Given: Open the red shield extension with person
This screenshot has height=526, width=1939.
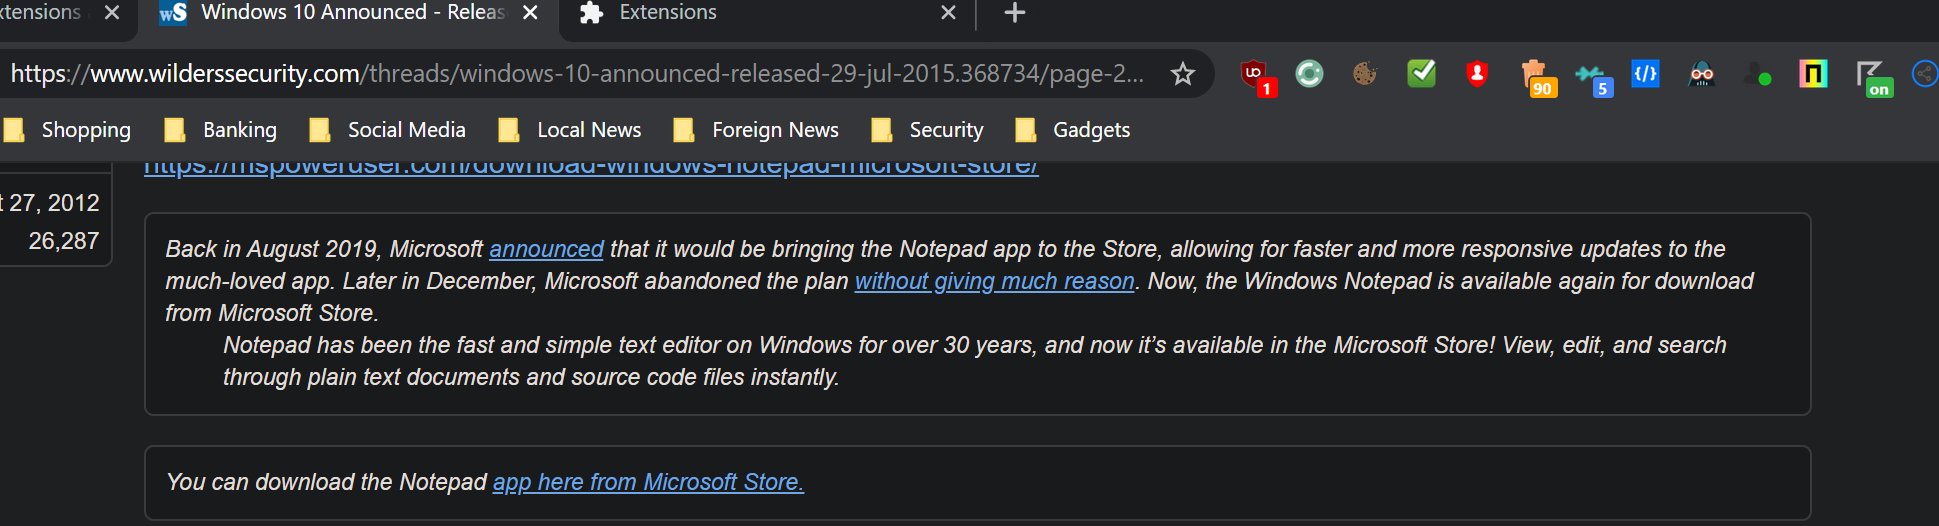Looking at the screenshot, I should [x=1477, y=74].
